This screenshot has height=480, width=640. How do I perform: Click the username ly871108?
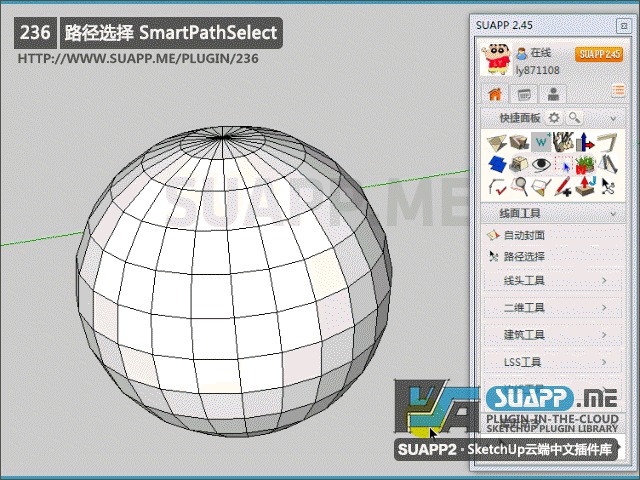coord(537,70)
